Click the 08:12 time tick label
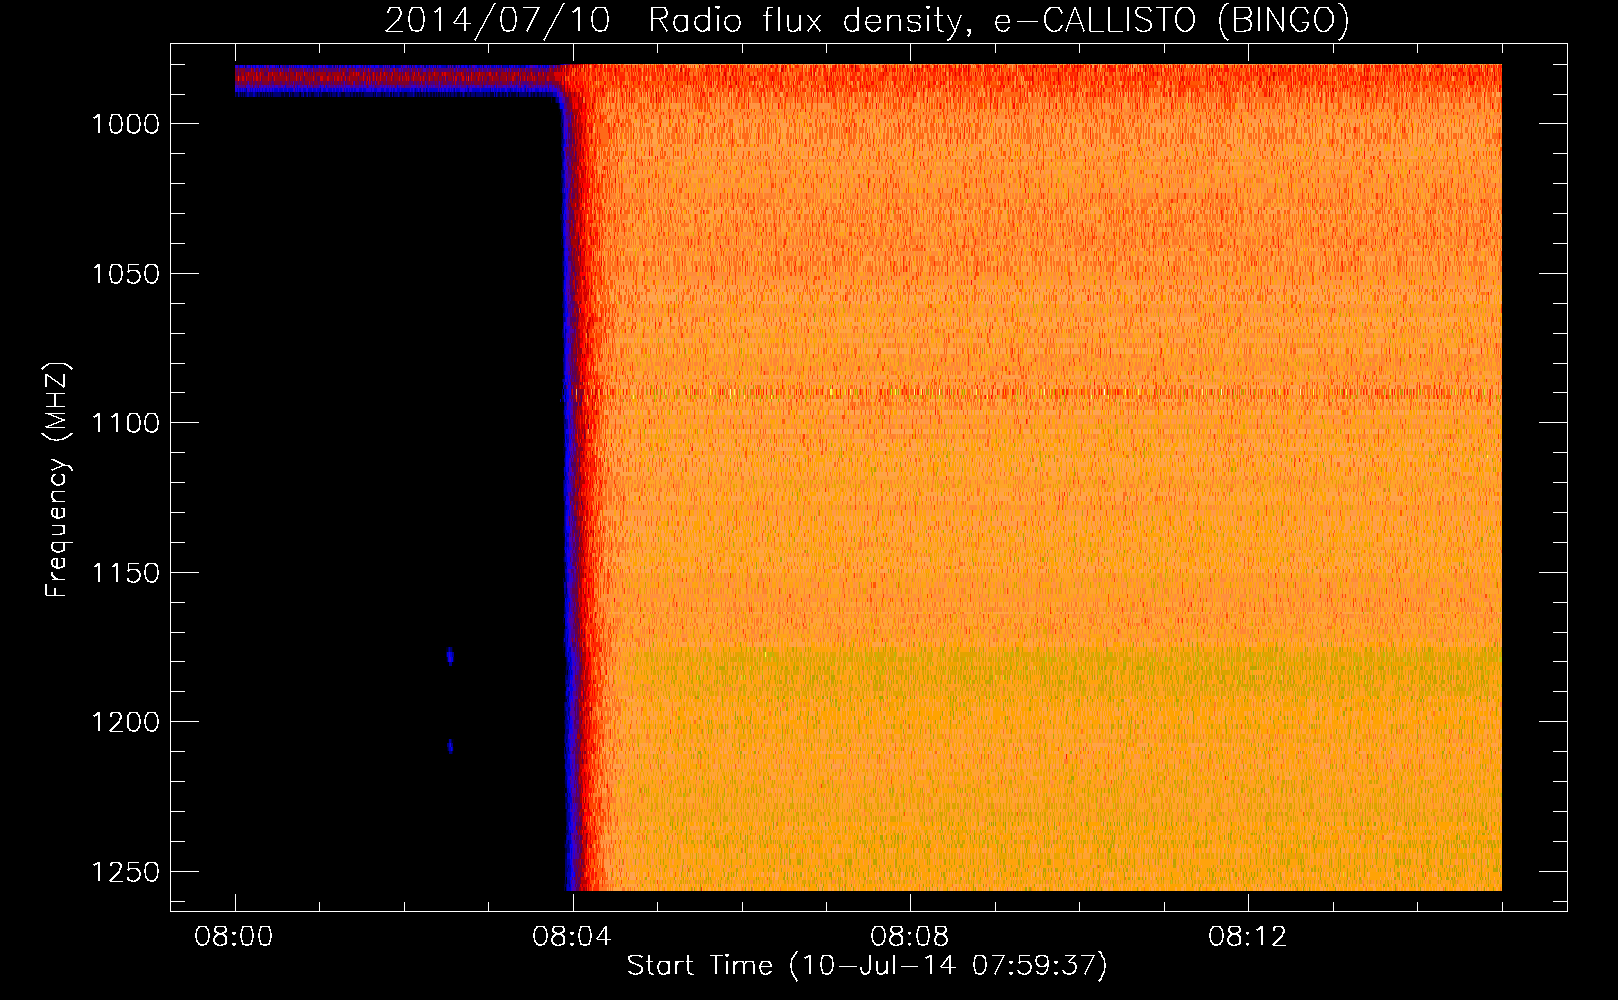Screen dimensions: 1618x1000 (1248, 937)
